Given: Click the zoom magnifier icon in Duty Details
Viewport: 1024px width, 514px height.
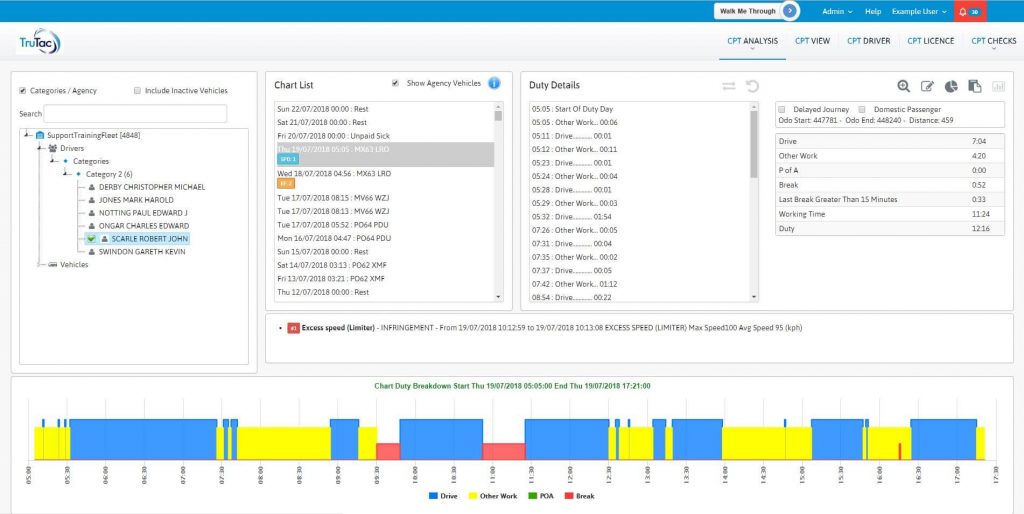Looking at the screenshot, I should 904,87.
